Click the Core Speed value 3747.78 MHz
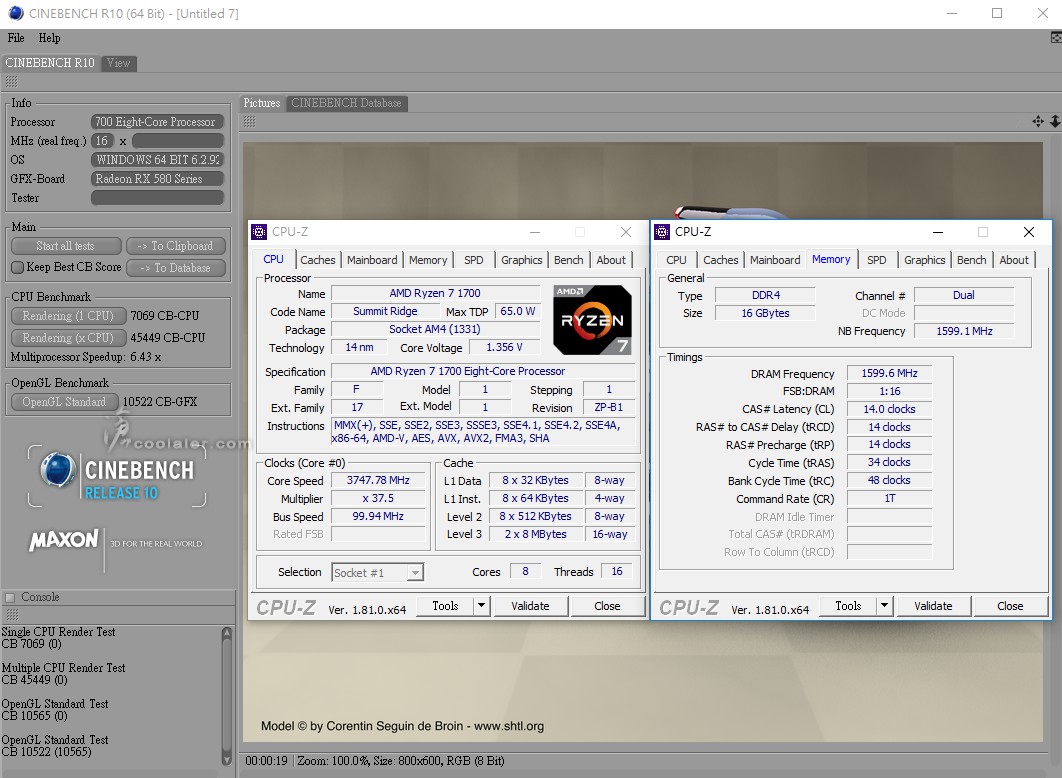 pos(378,481)
